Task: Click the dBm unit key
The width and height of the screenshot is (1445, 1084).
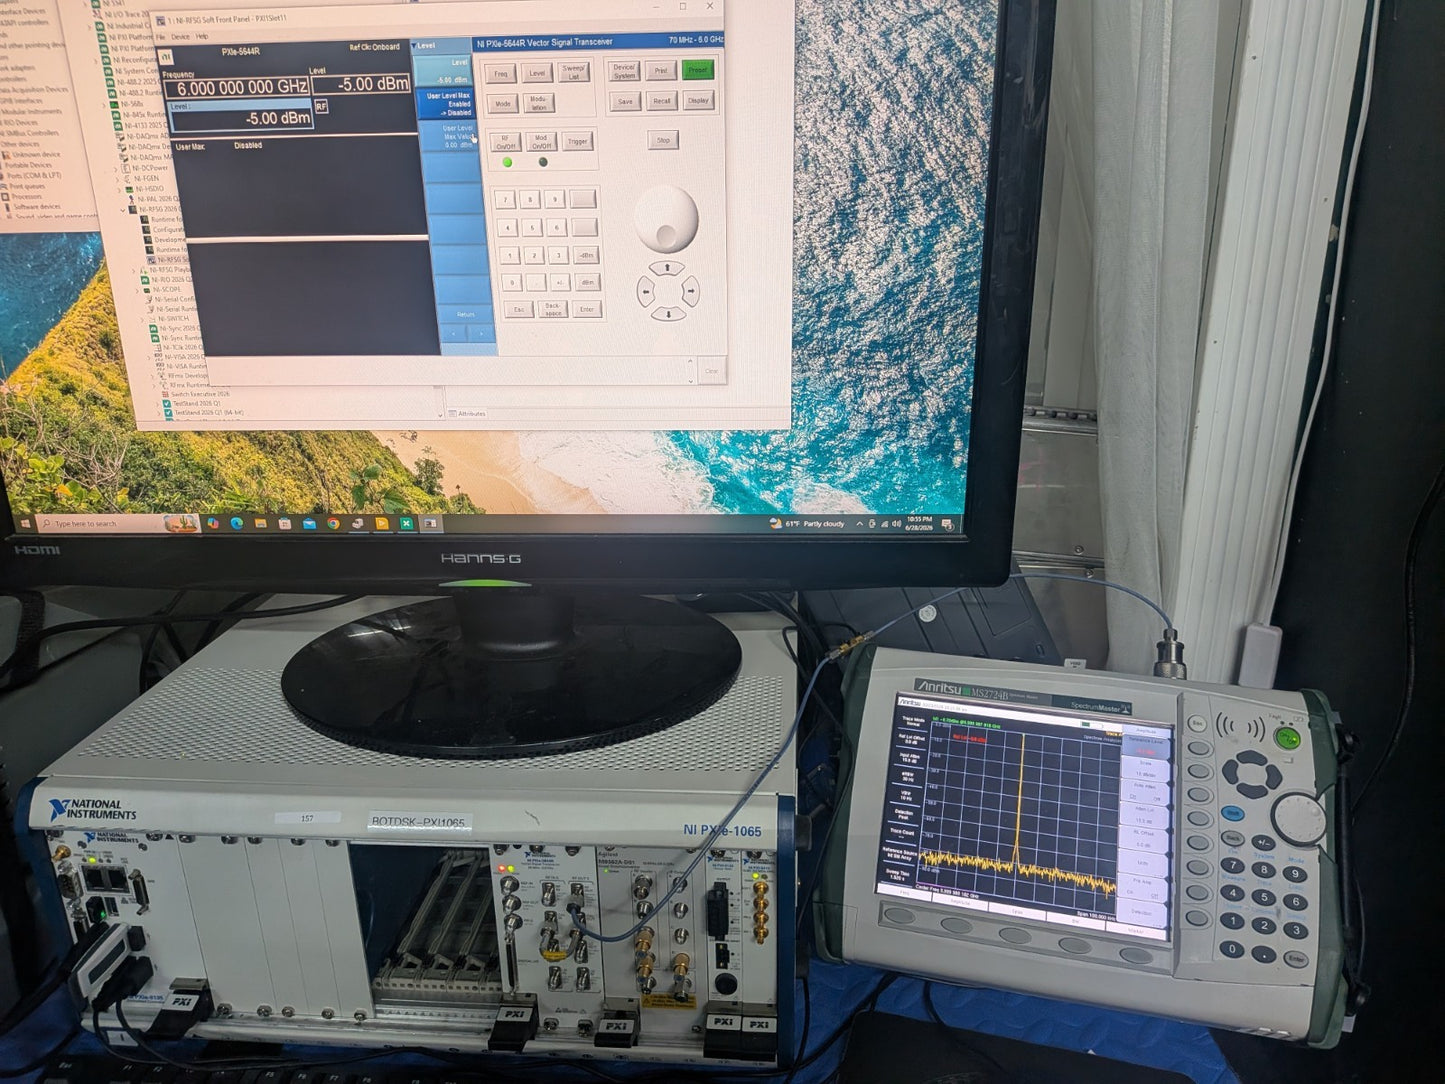Action: 588,282
